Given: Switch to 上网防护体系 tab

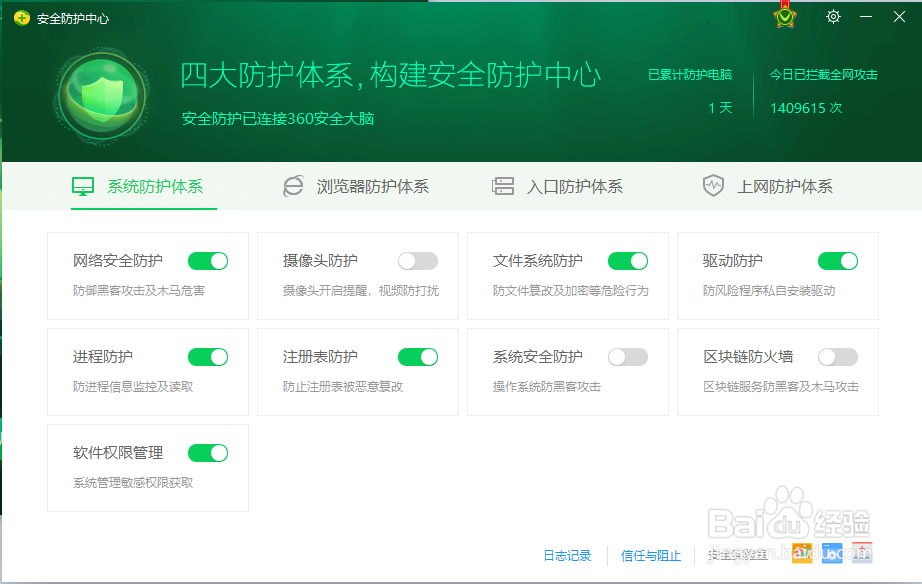Looking at the screenshot, I should 768,186.
